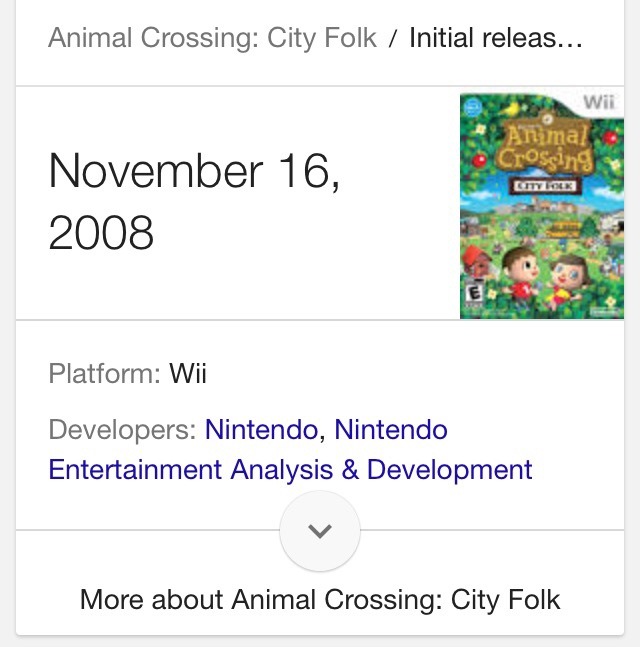Click the Wii logo on the game cover
The width and height of the screenshot is (640, 647).
[x=600, y=103]
